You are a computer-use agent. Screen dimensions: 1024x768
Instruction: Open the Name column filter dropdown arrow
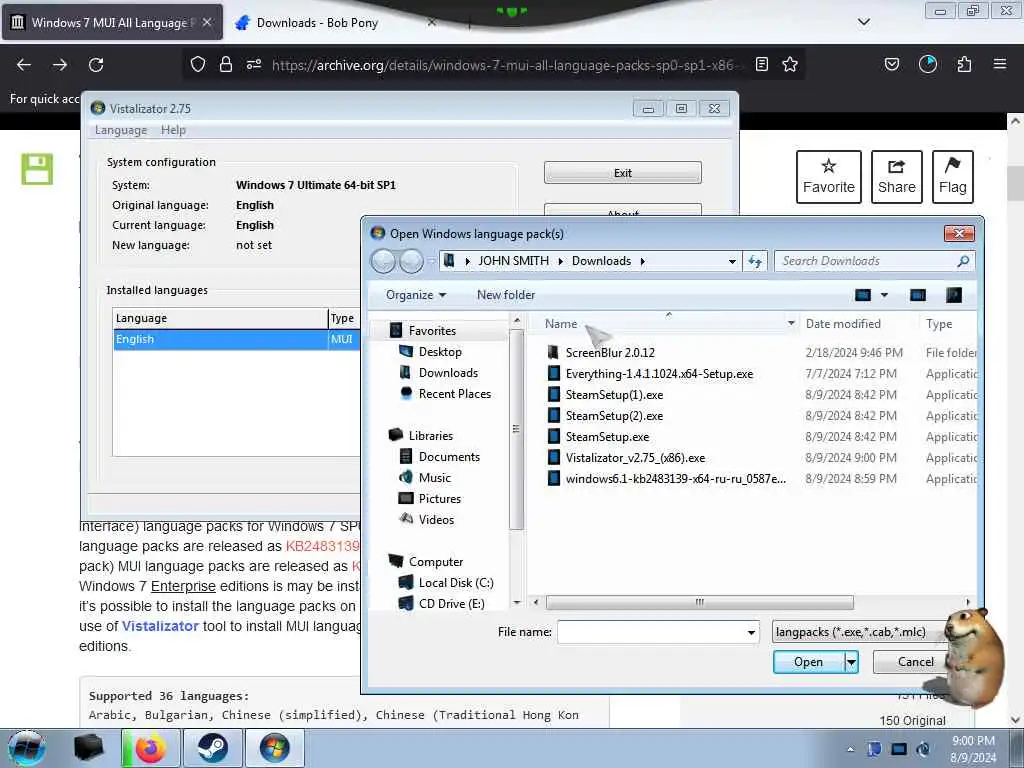click(x=791, y=323)
